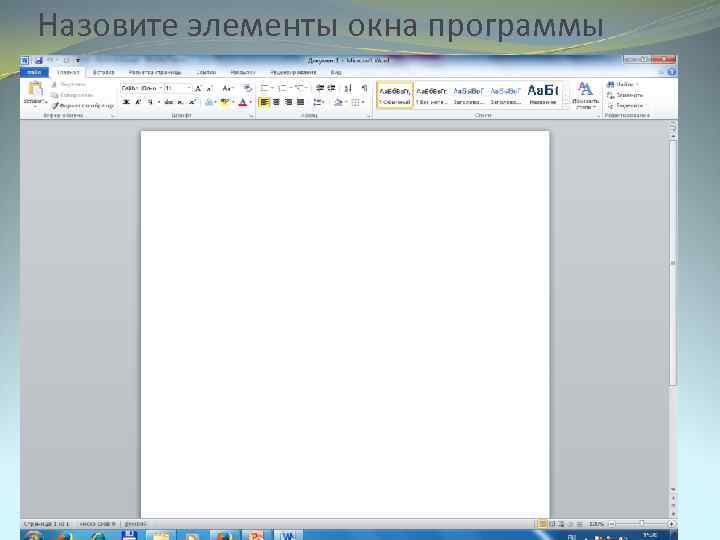Click the Increase Indent icon

pyautogui.click(x=331, y=88)
